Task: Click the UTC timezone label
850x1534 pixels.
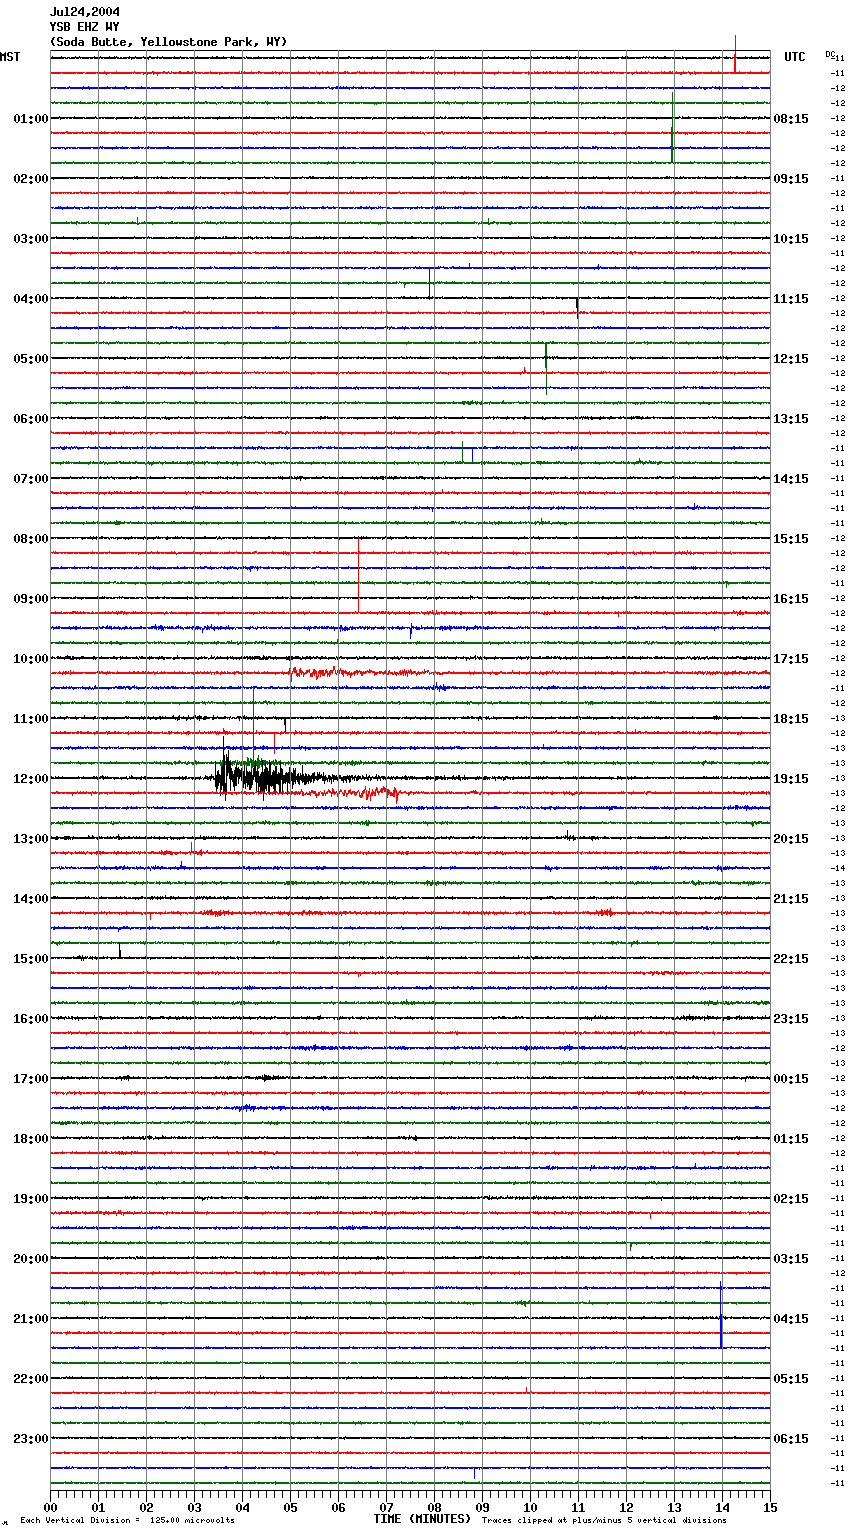Action: pos(795,57)
